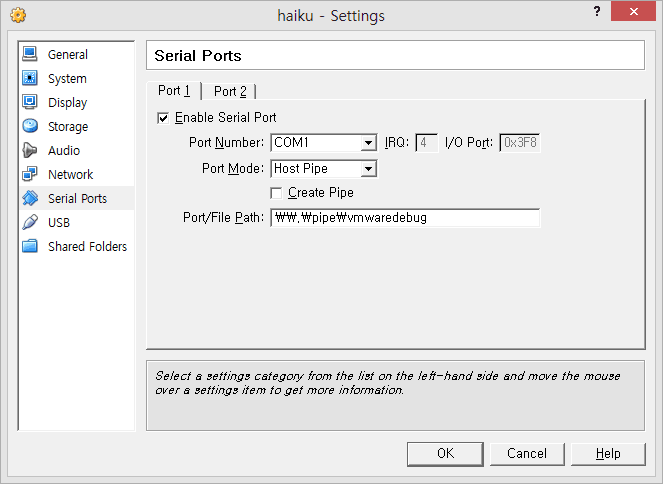
Task: Expand the Port Number COM1 dropdown
Action: pos(368,143)
